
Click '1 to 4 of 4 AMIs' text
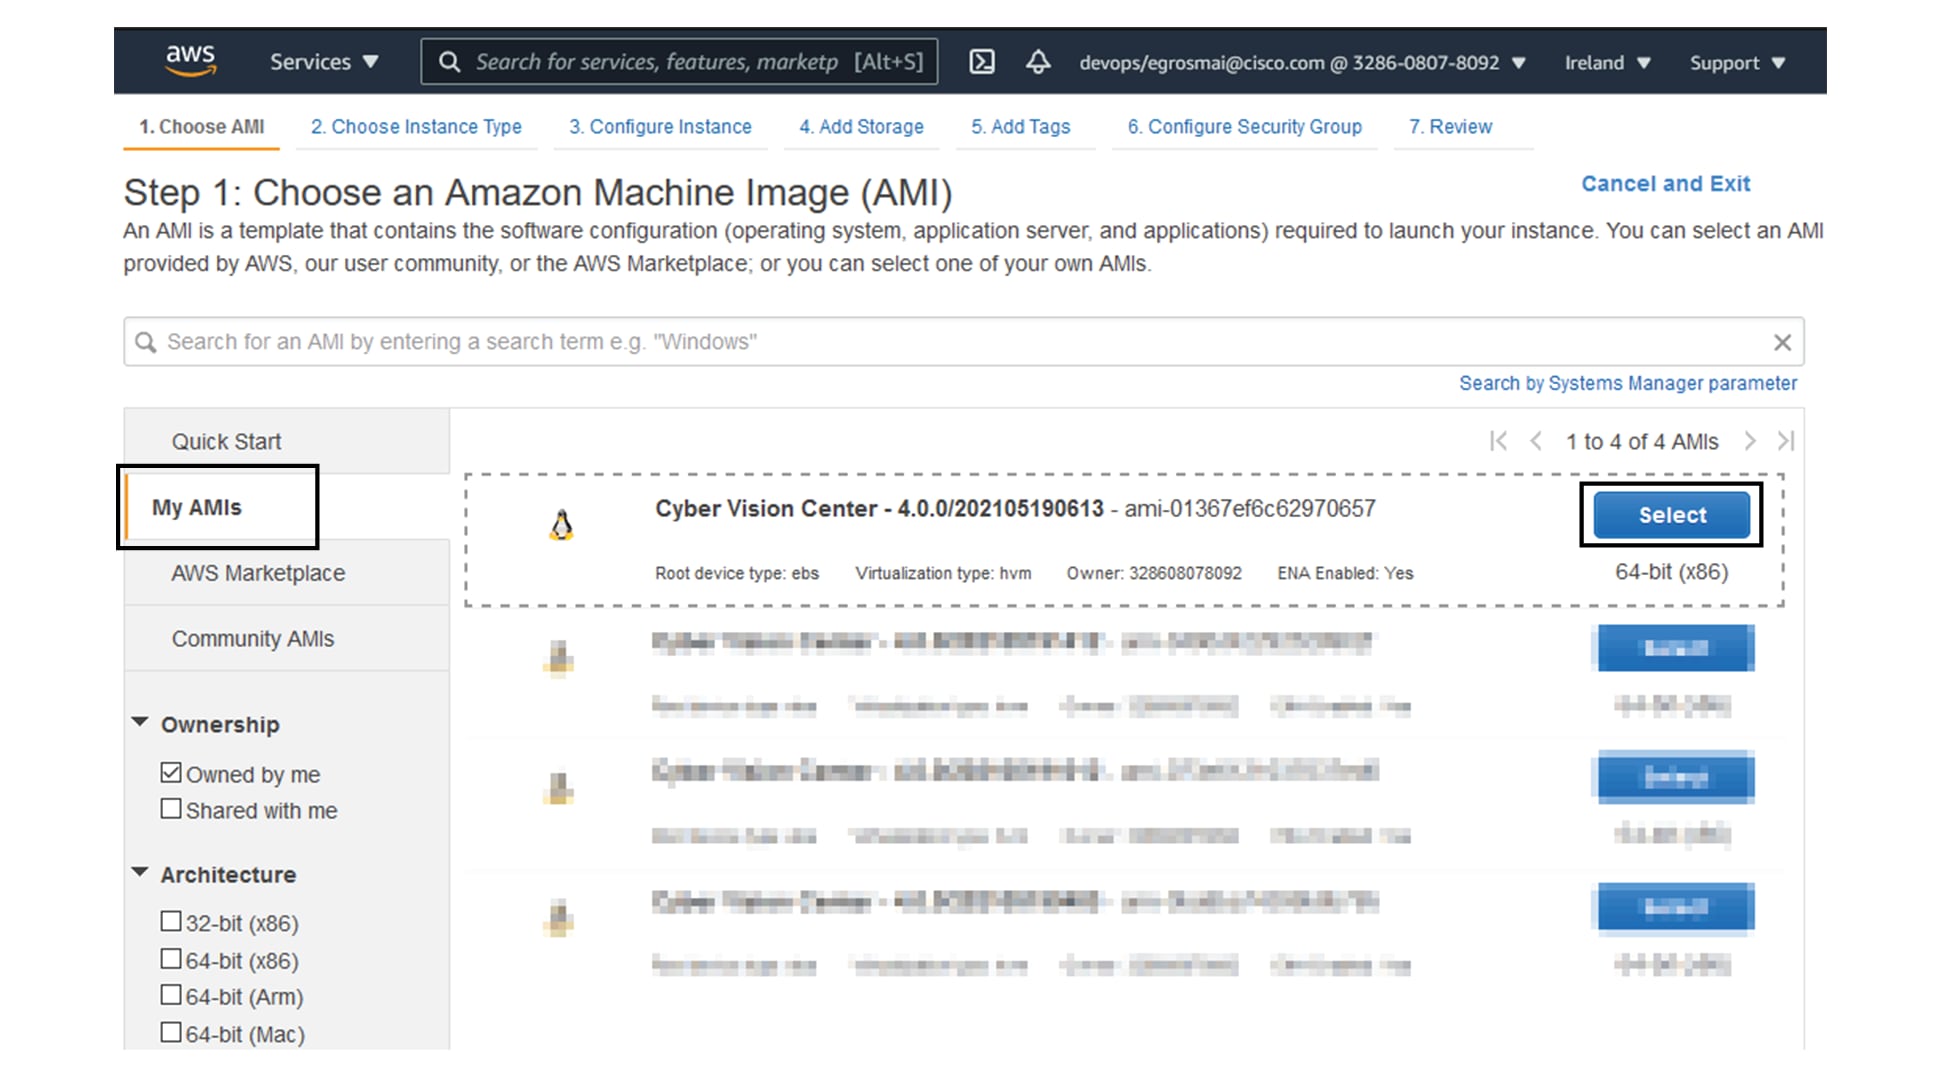(x=1642, y=441)
